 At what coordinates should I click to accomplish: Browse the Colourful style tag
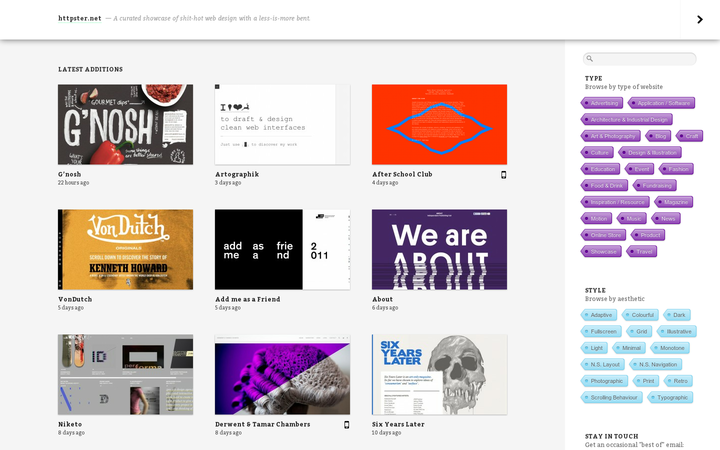[640, 315]
